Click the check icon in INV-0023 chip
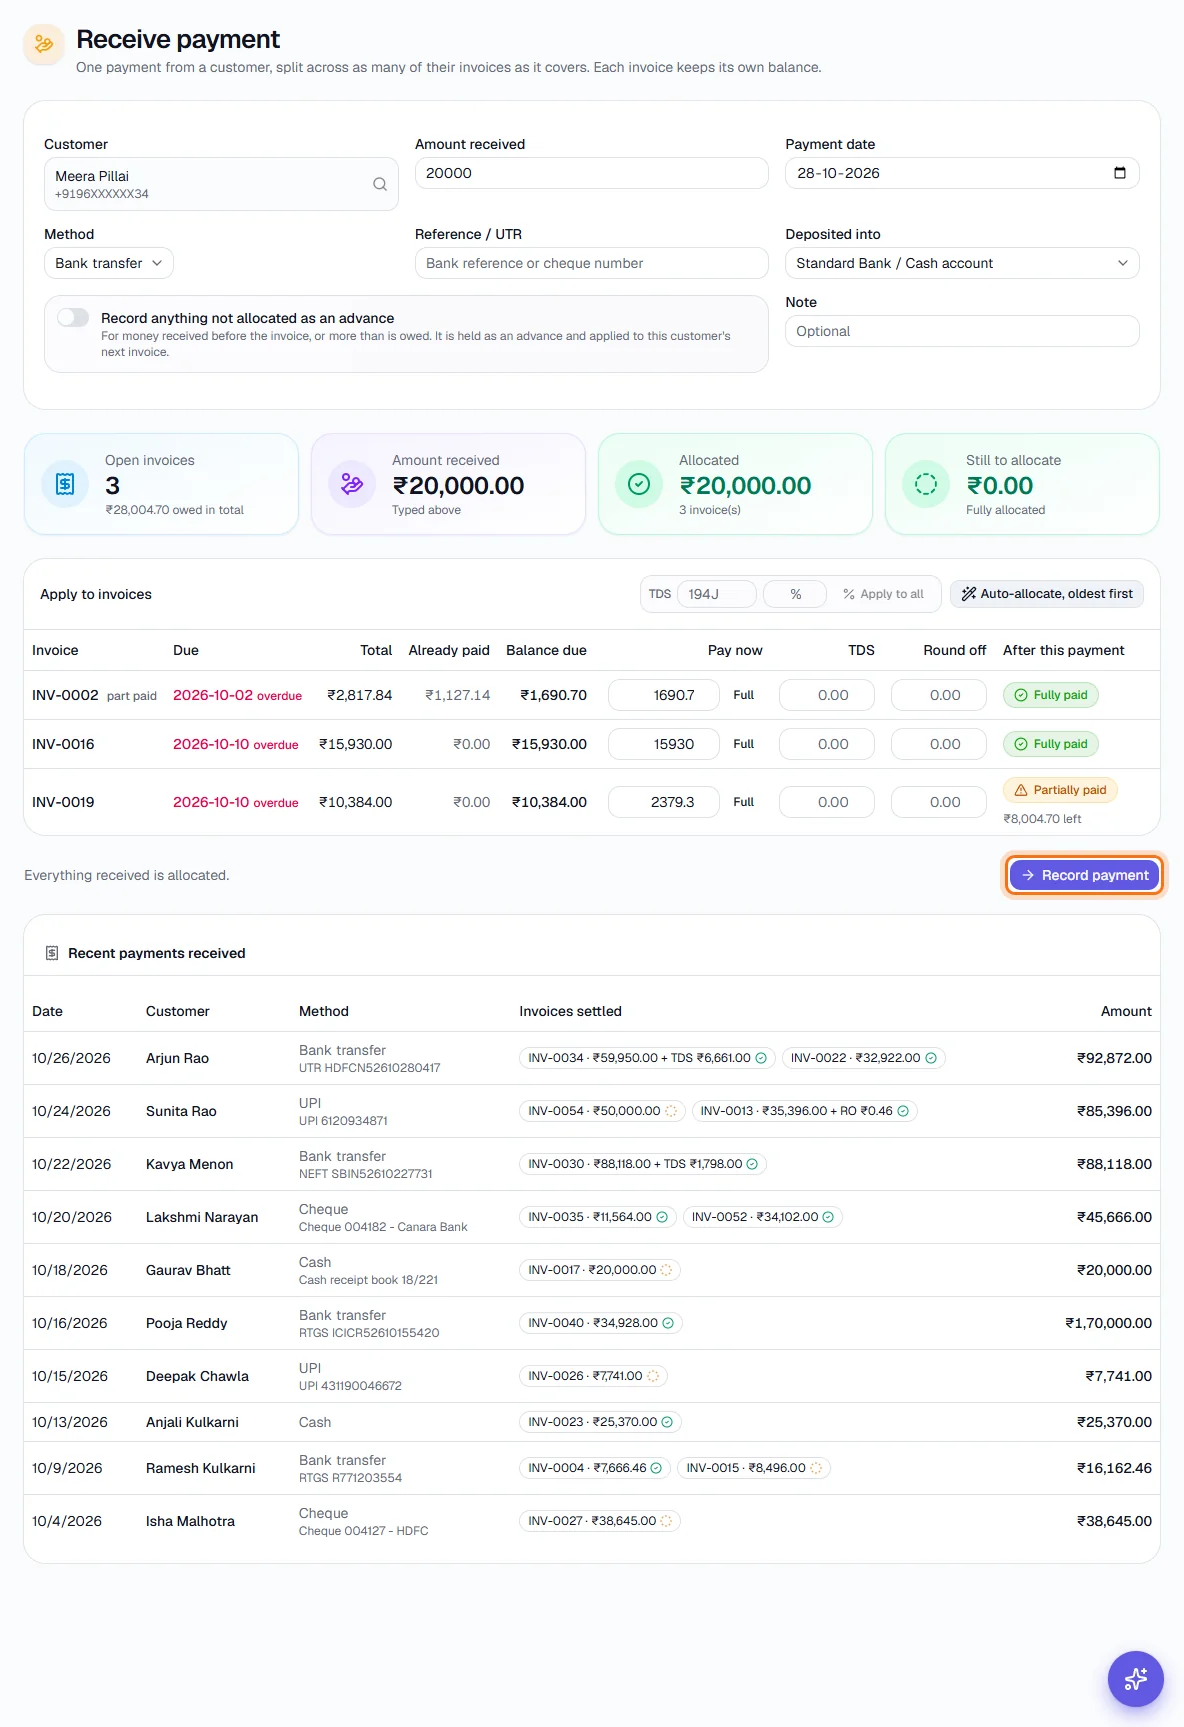This screenshot has width=1184, height=1727. tap(667, 1422)
